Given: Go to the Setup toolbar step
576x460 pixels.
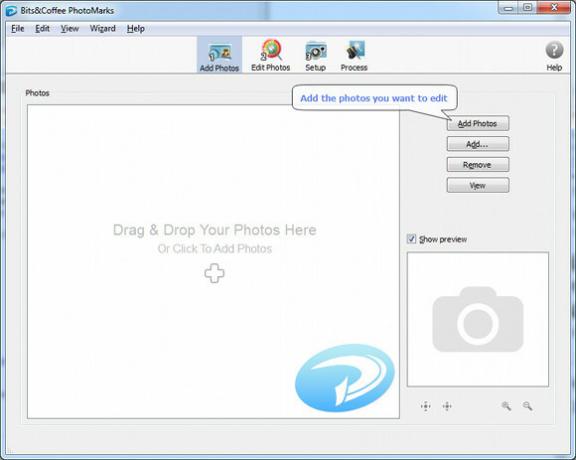Looking at the screenshot, I should (x=316, y=55).
